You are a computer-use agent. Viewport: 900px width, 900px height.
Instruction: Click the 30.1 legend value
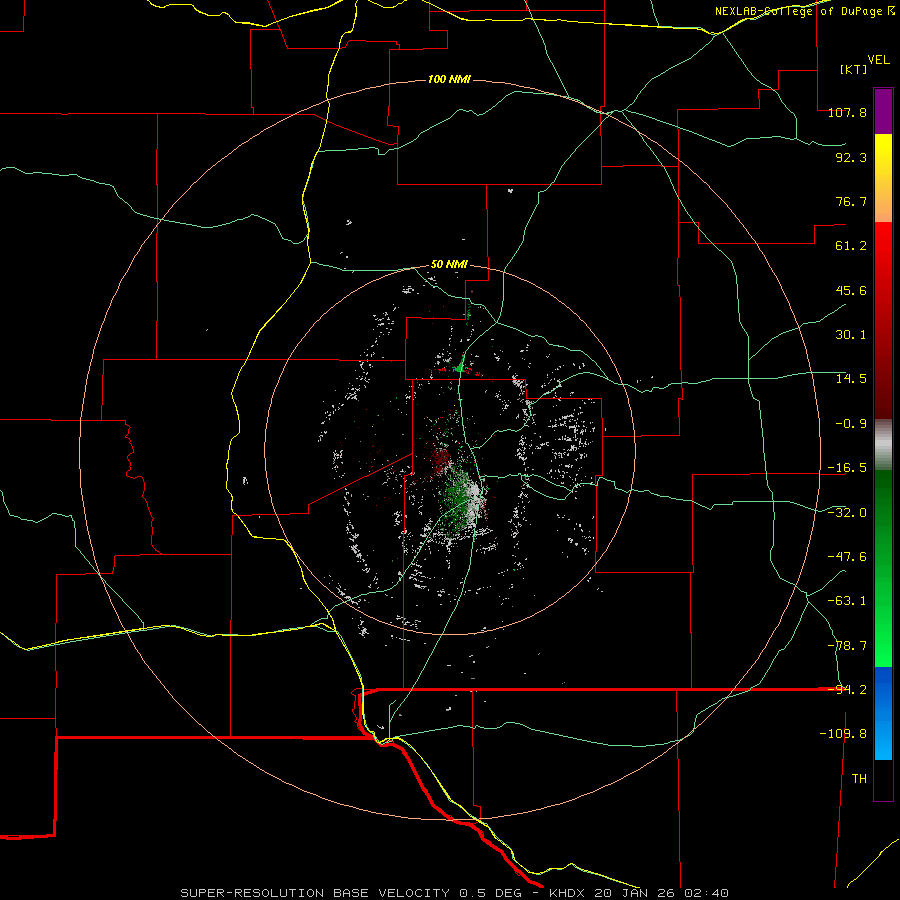pyautogui.click(x=851, y=335)
